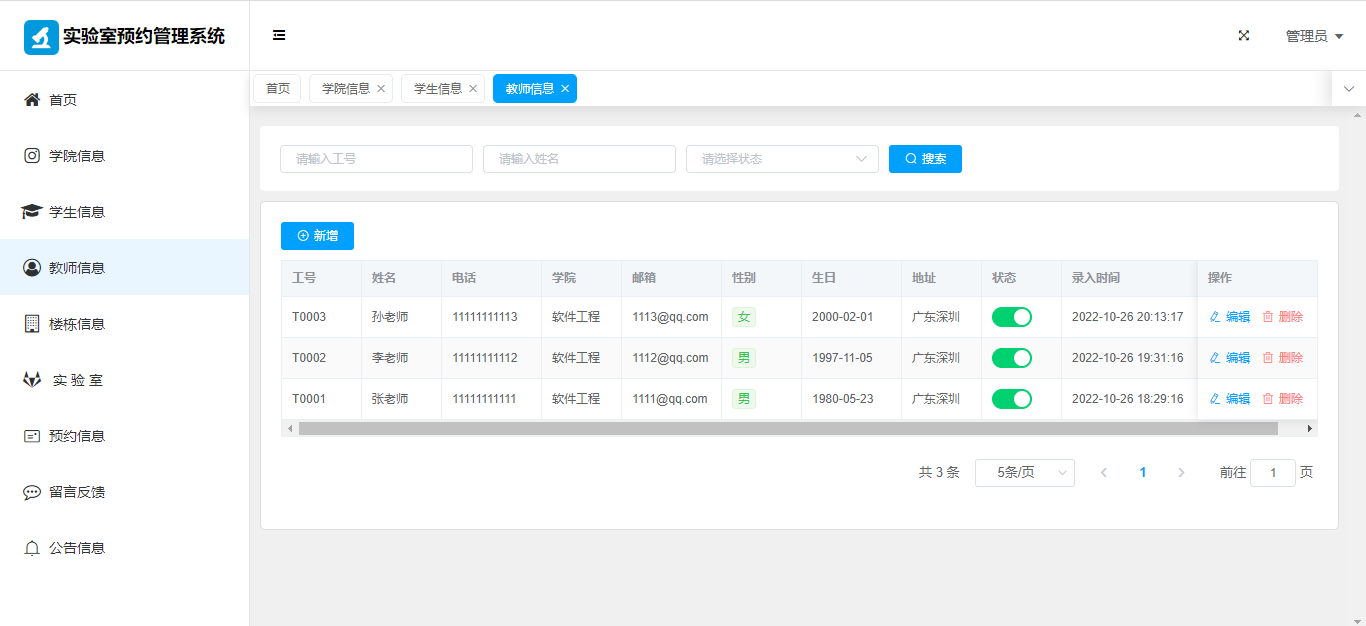
Task: Open the status selection dropdown filter
Action: tap(781, 159)
